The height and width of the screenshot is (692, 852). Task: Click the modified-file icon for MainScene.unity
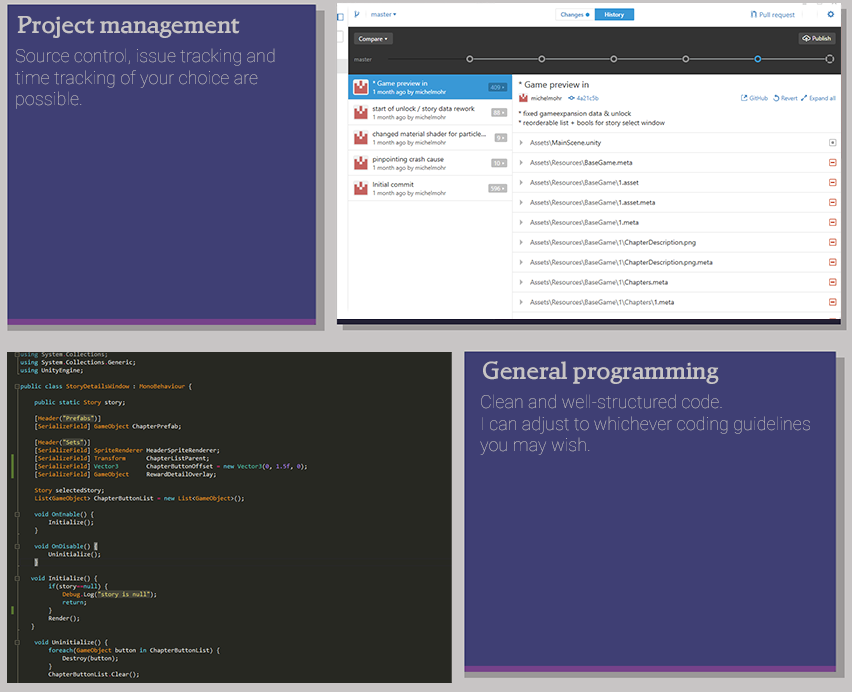[x=832, y=143]
